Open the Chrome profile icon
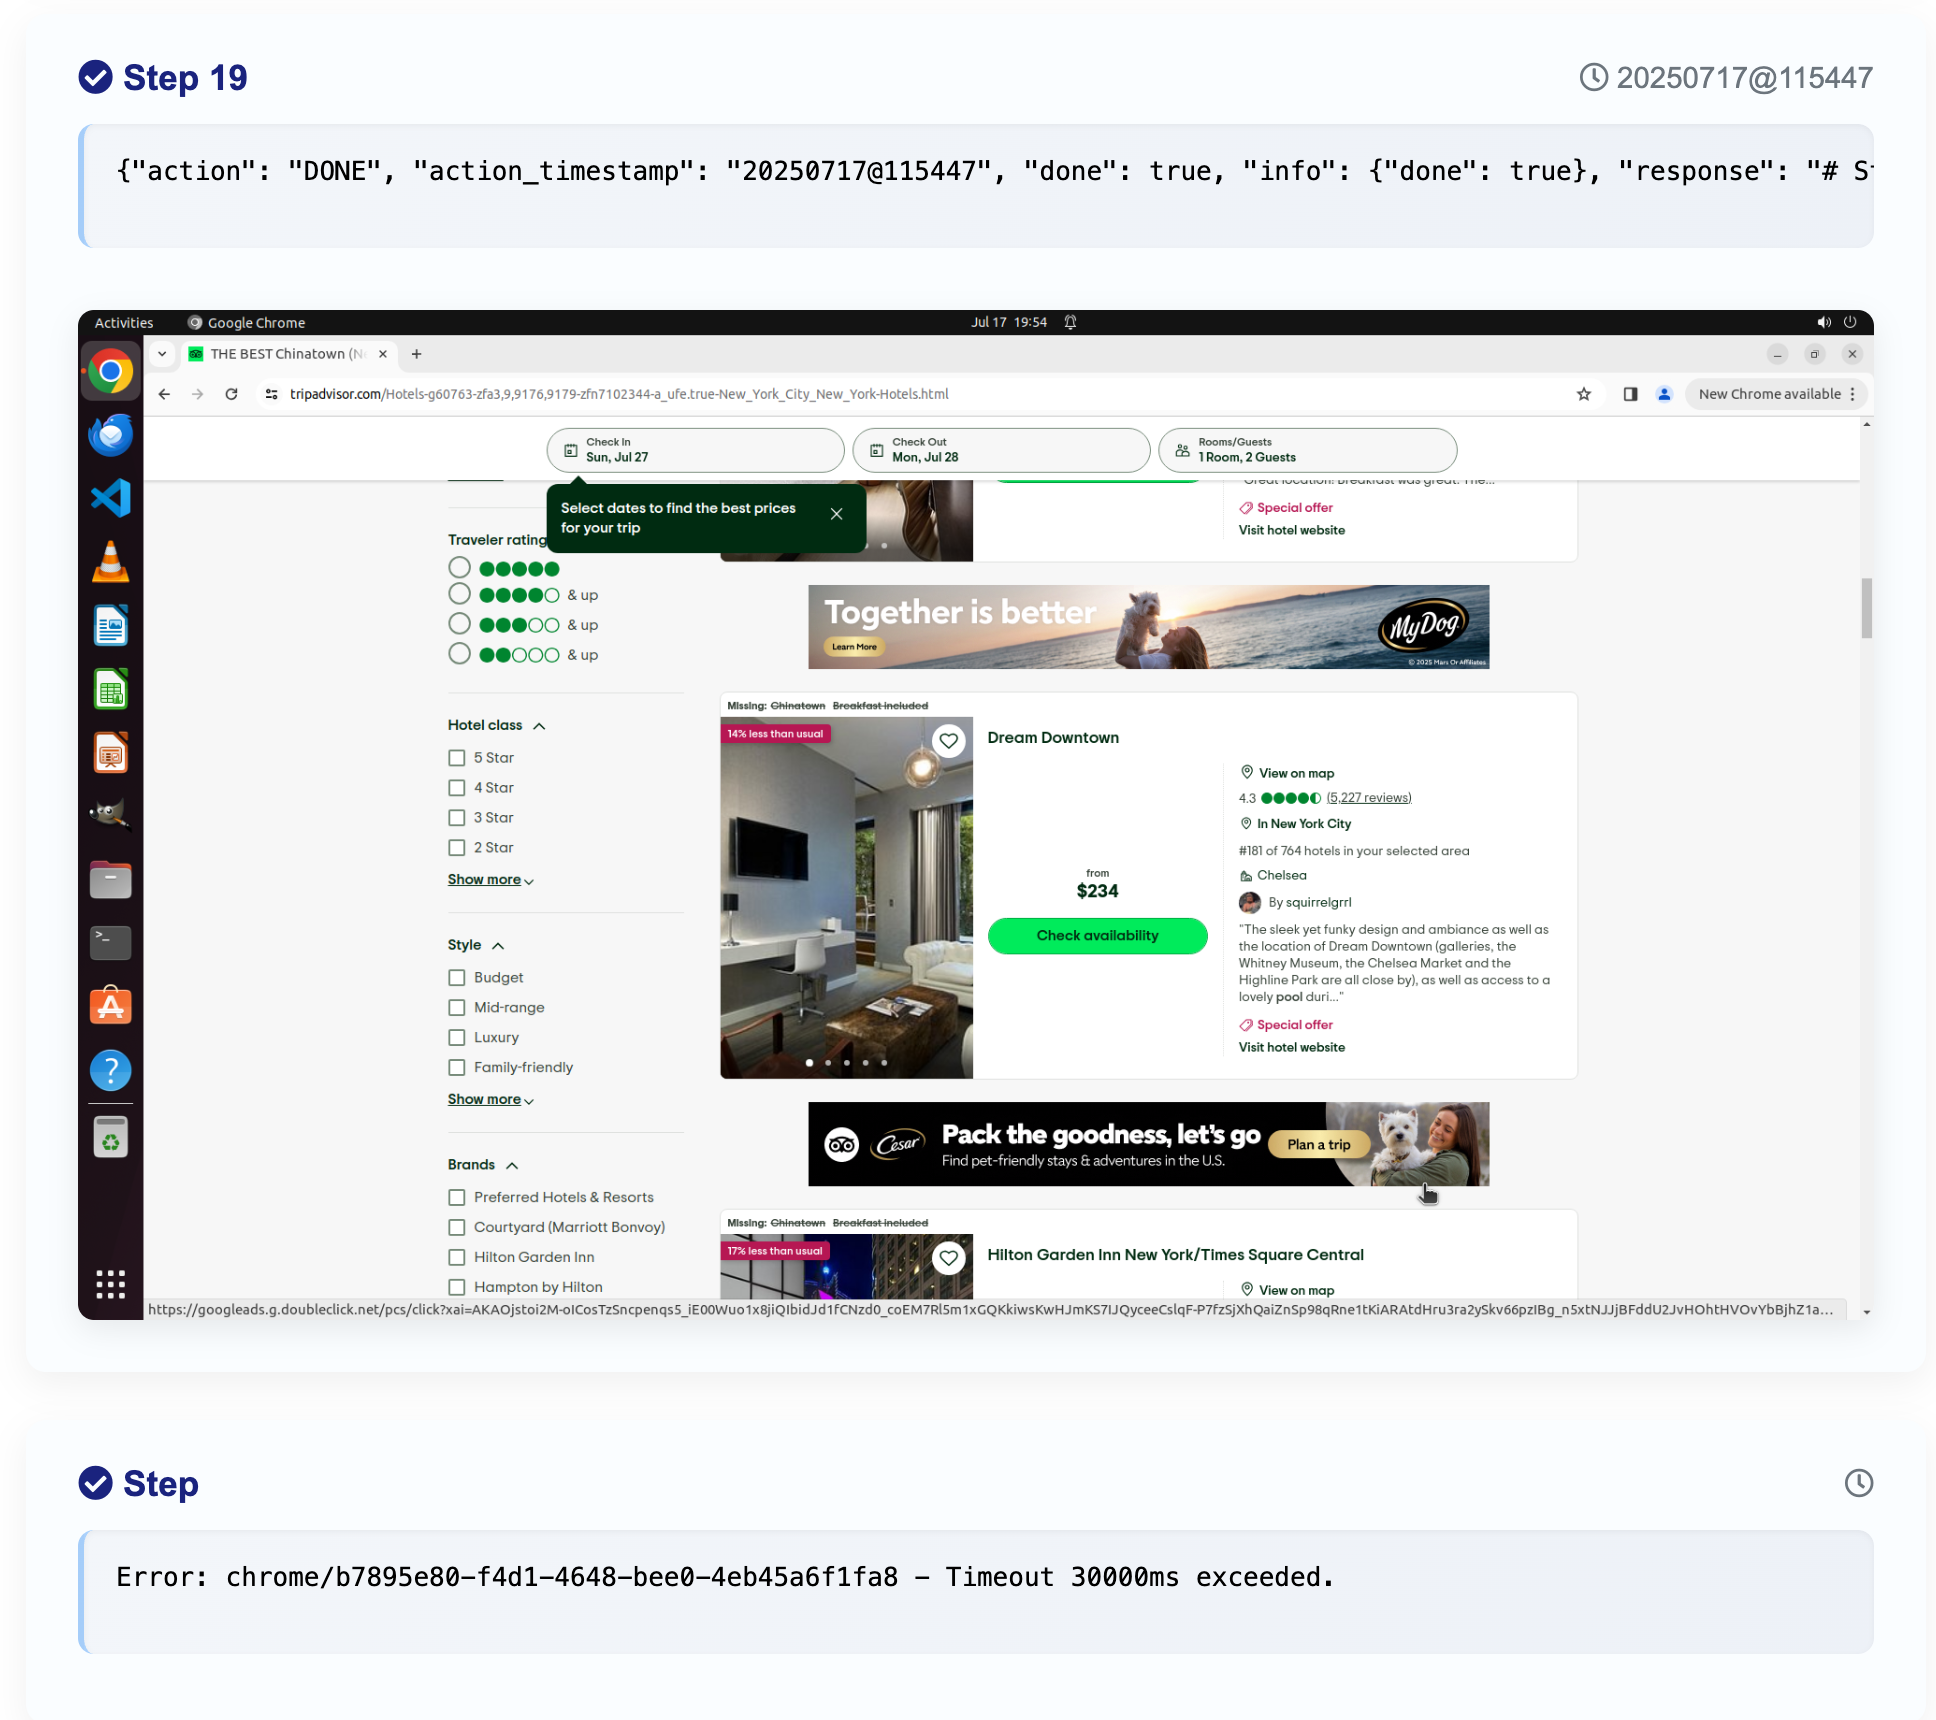This screenshot has width=1936, height=1720. click(1663, 394)
